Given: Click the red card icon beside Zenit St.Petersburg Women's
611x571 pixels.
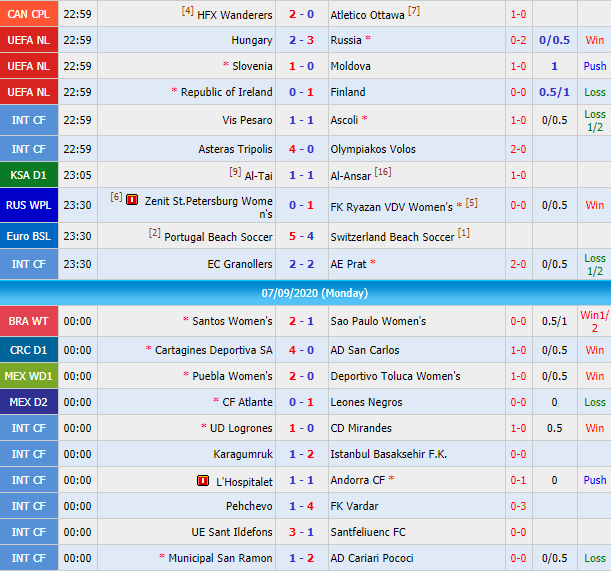Looking at the screenshot, I should (132, 200).
